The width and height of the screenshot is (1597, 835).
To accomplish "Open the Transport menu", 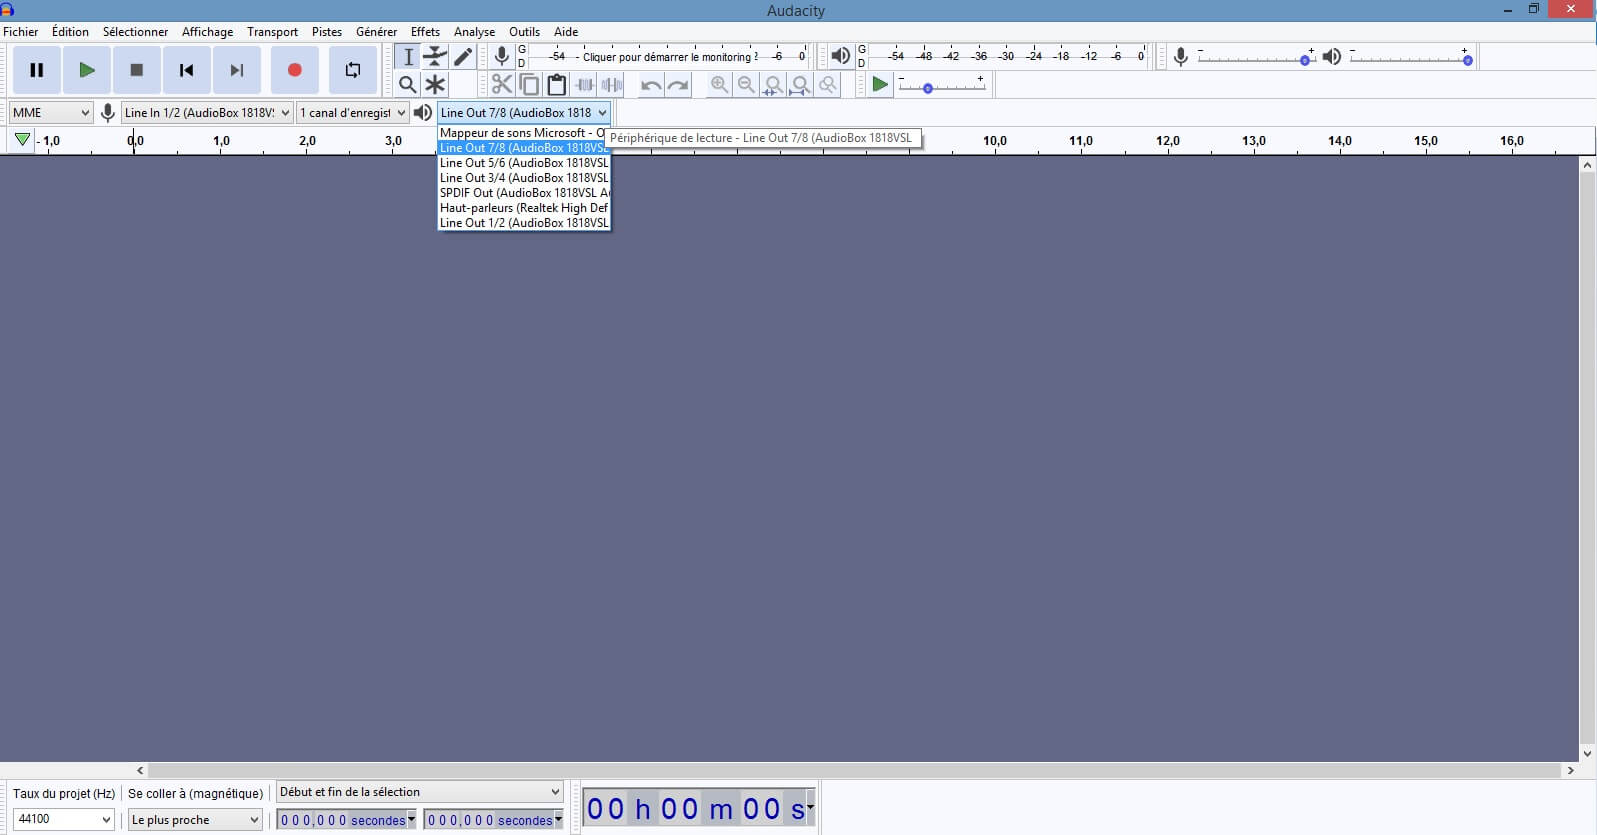I will tap(272, 32).
